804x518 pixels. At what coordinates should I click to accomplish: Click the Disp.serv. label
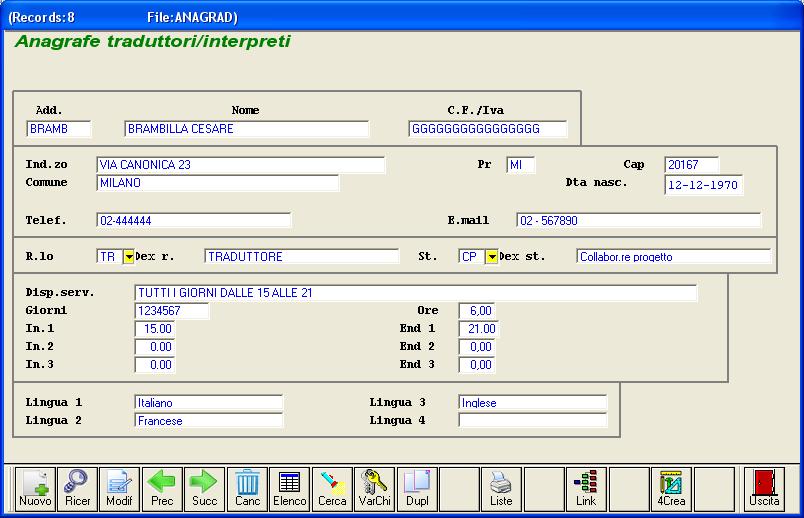click(60, 293)
